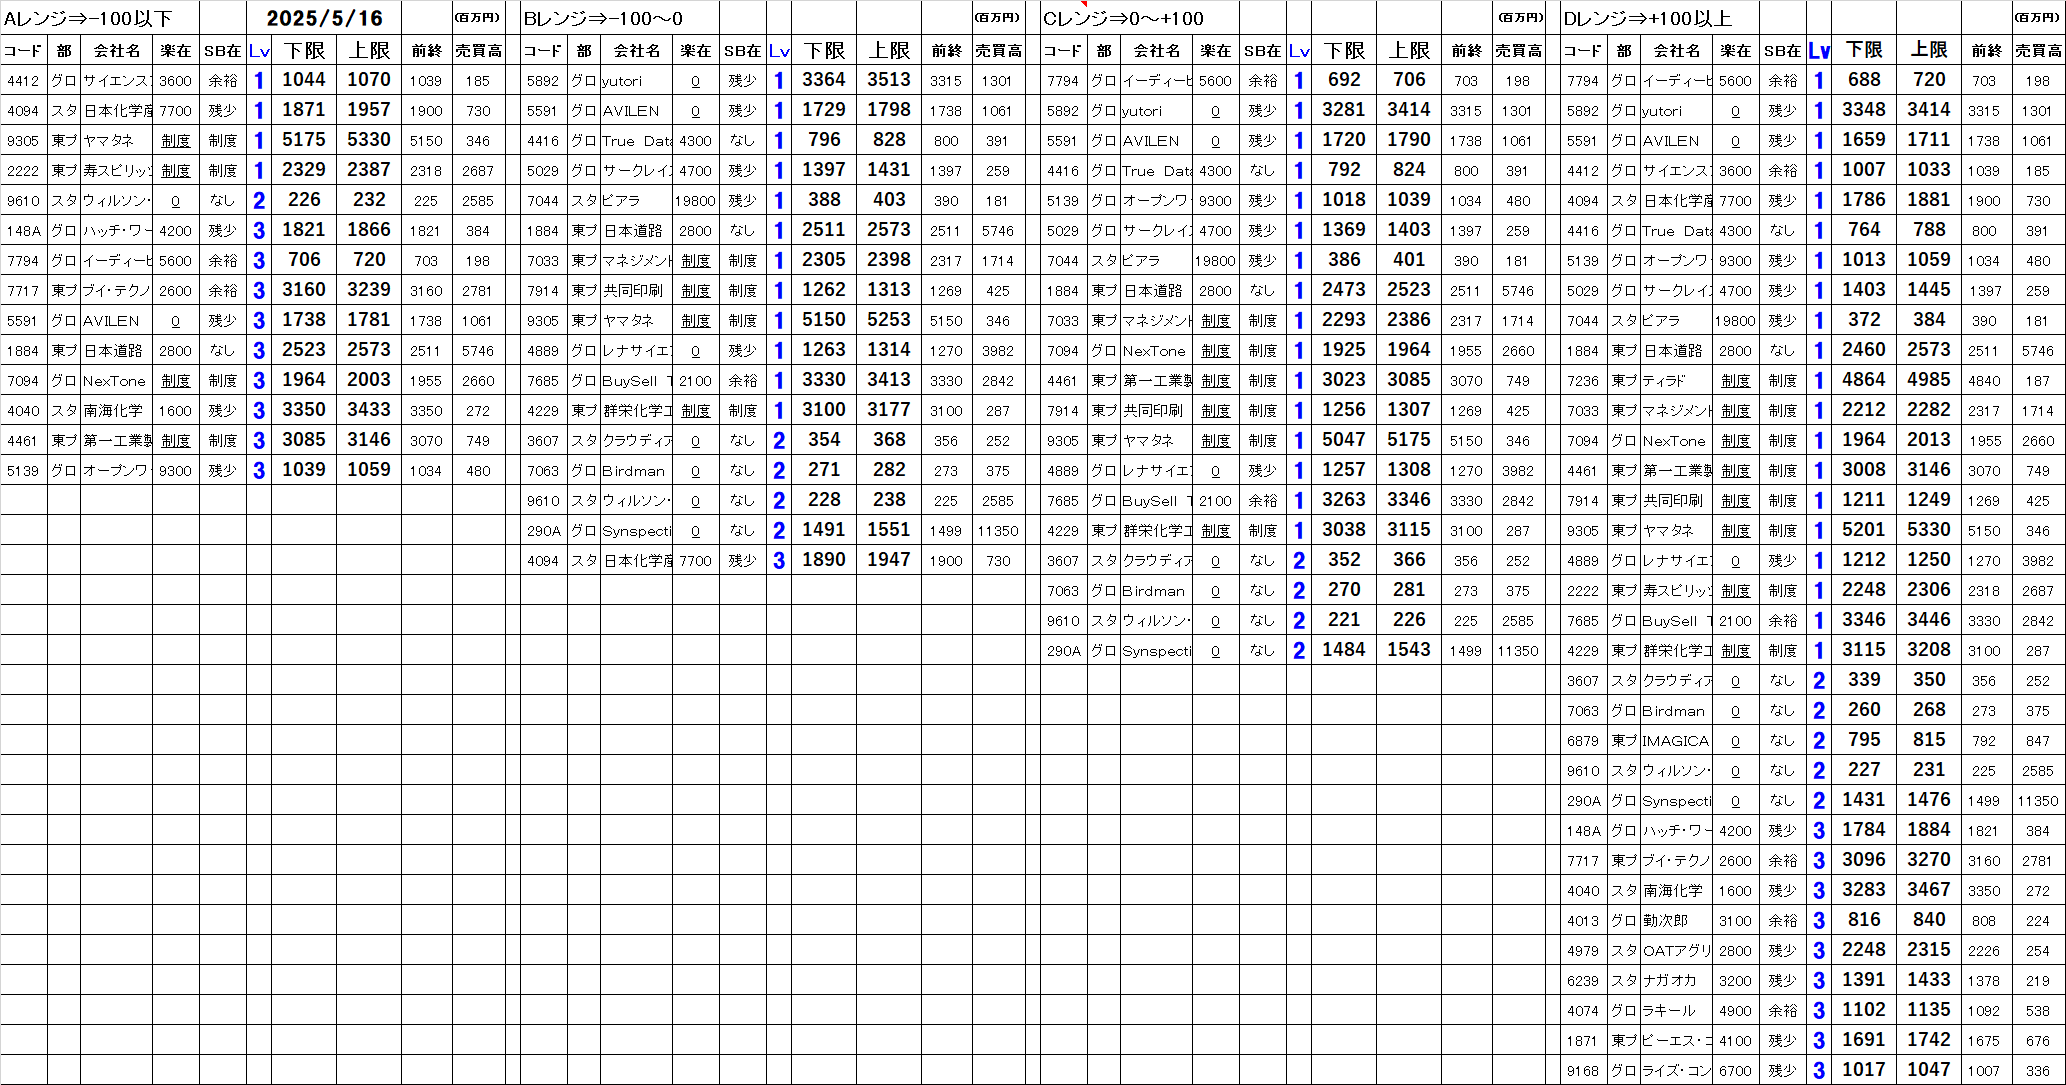Image resolution: width=2066 pixels, height=1085 pixels.
Task: Click the 会社名 column header in B range
Action: coord(637,51)
